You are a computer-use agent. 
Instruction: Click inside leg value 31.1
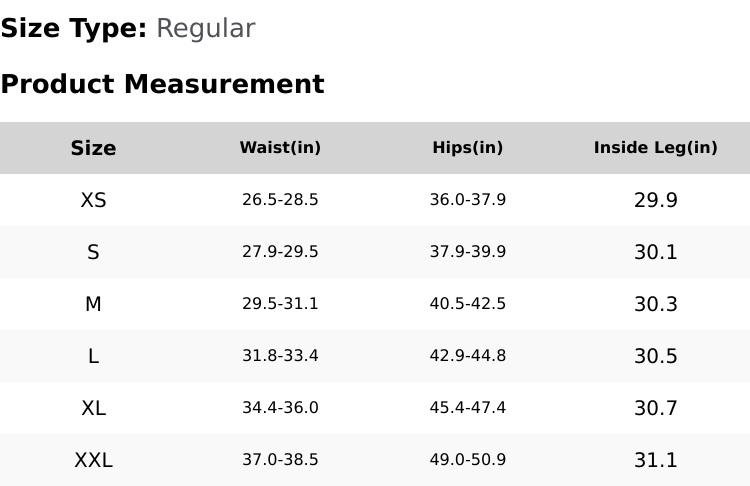[x=655, y=460]
